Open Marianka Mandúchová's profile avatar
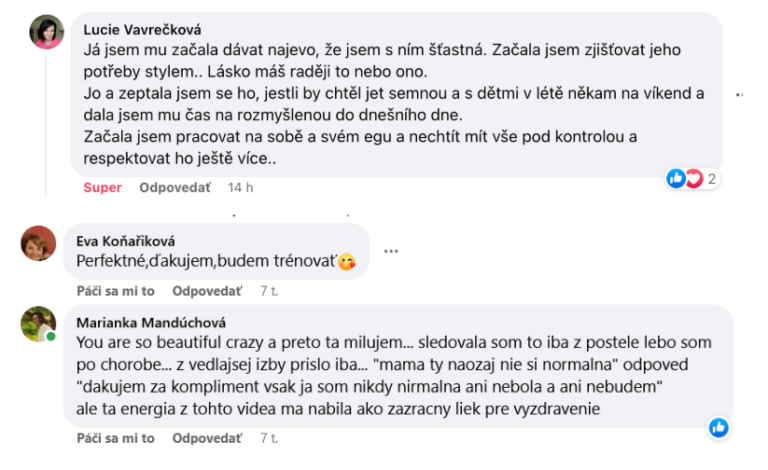This screenshot has height=470, width=768. (x=38, y=323)
